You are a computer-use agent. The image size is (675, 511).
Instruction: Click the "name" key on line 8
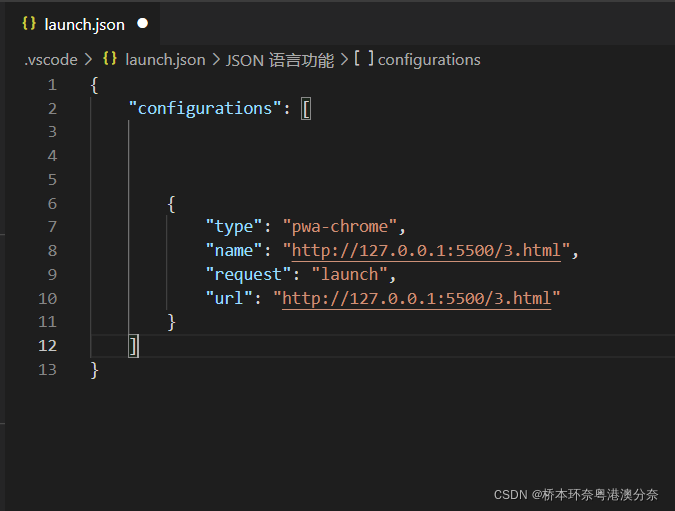coord(234,251)
